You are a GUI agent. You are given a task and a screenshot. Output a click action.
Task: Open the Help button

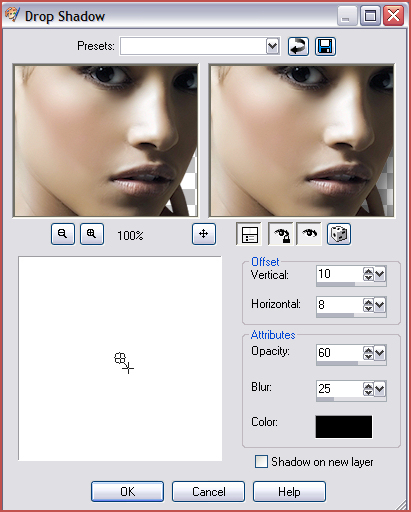pos(289,491)
